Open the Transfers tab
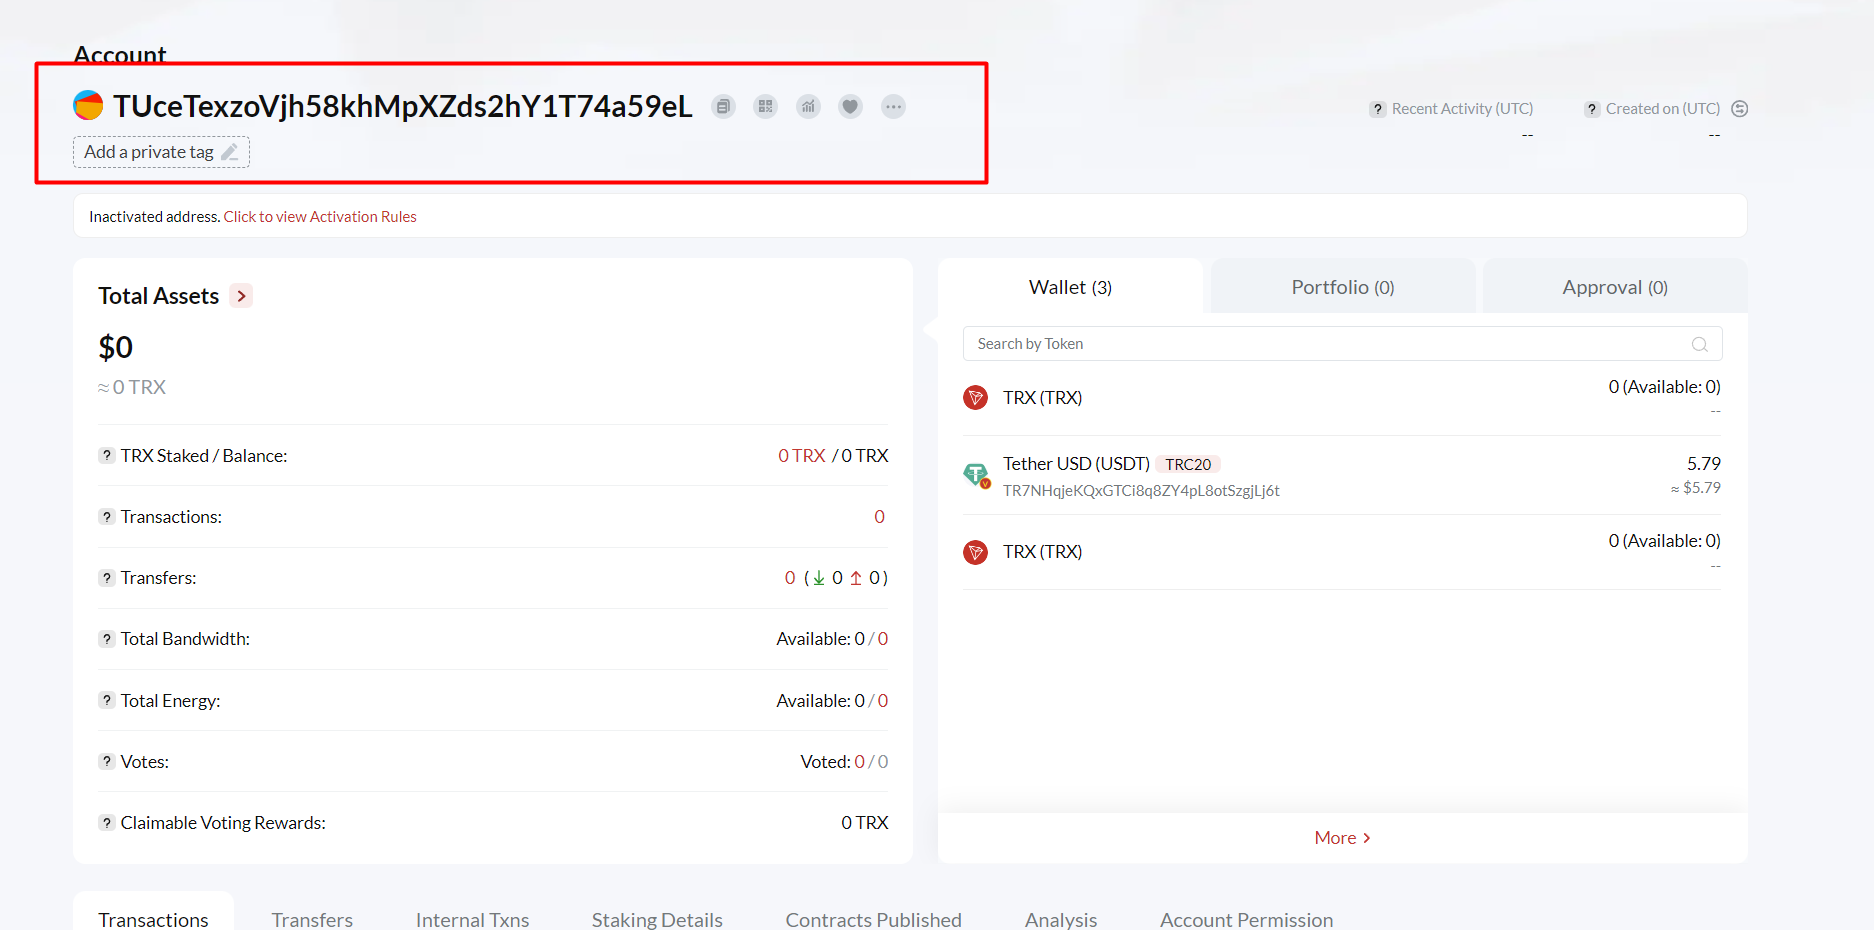Viewport: 1874px width, 930px height. click(x=312, y=919)
